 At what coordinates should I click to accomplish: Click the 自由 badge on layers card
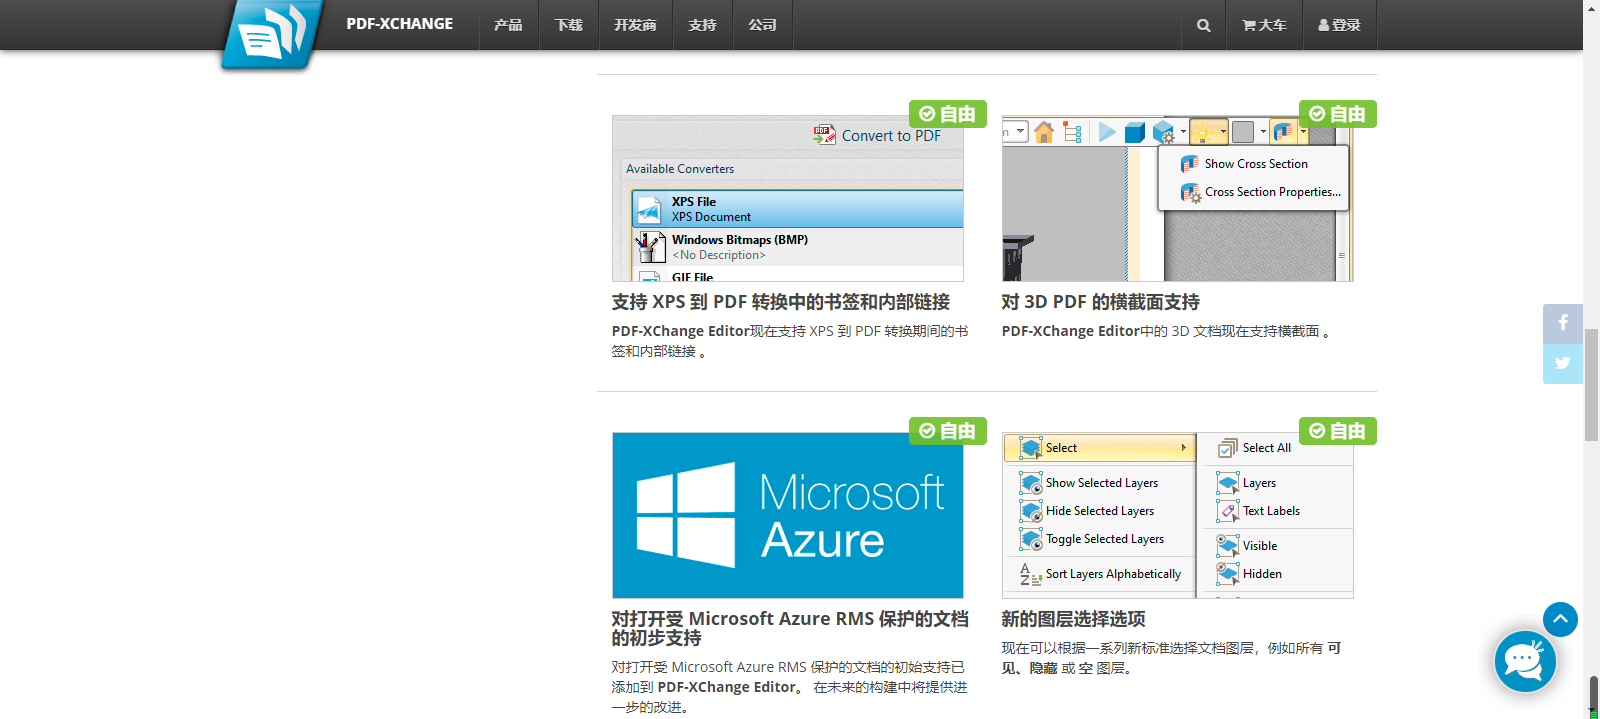tap(1338, 431)
